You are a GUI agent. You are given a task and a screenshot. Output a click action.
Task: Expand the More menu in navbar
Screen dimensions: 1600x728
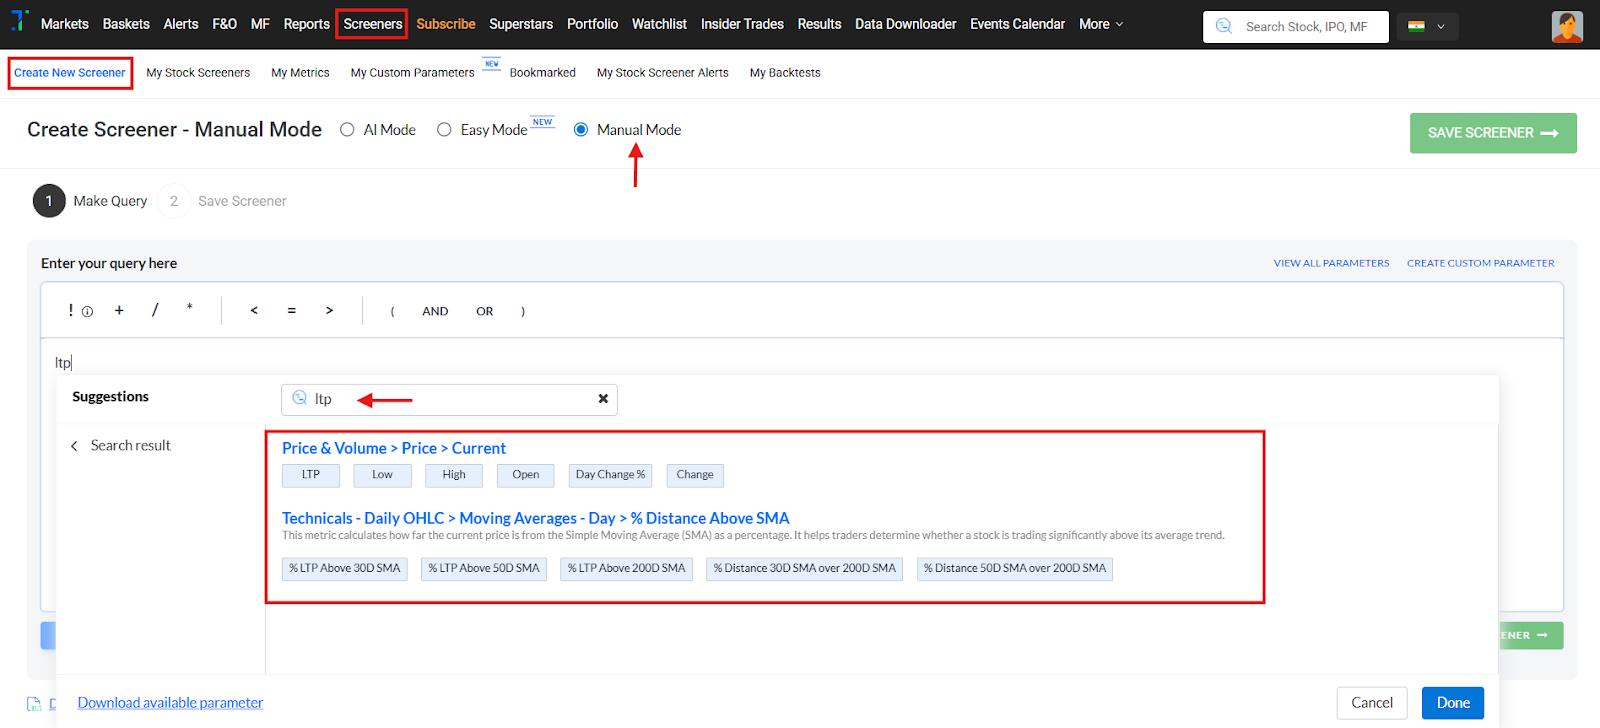point(1101,24)
